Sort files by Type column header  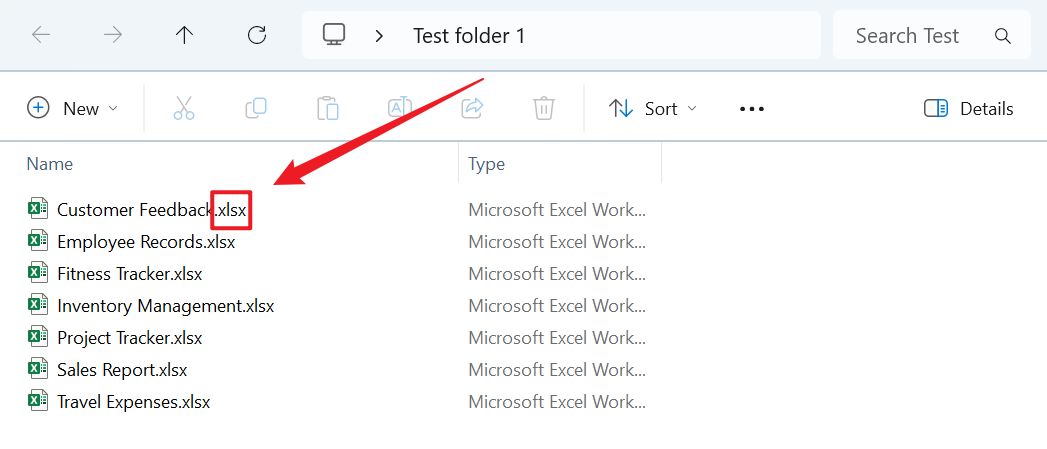pyautogui.click(x=487, y=164)
